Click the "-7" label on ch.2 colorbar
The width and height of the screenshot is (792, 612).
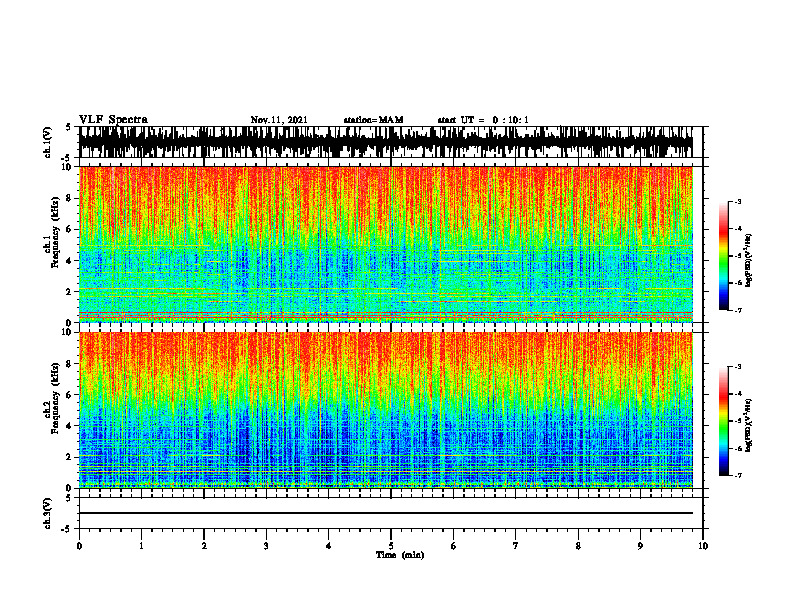737,475
